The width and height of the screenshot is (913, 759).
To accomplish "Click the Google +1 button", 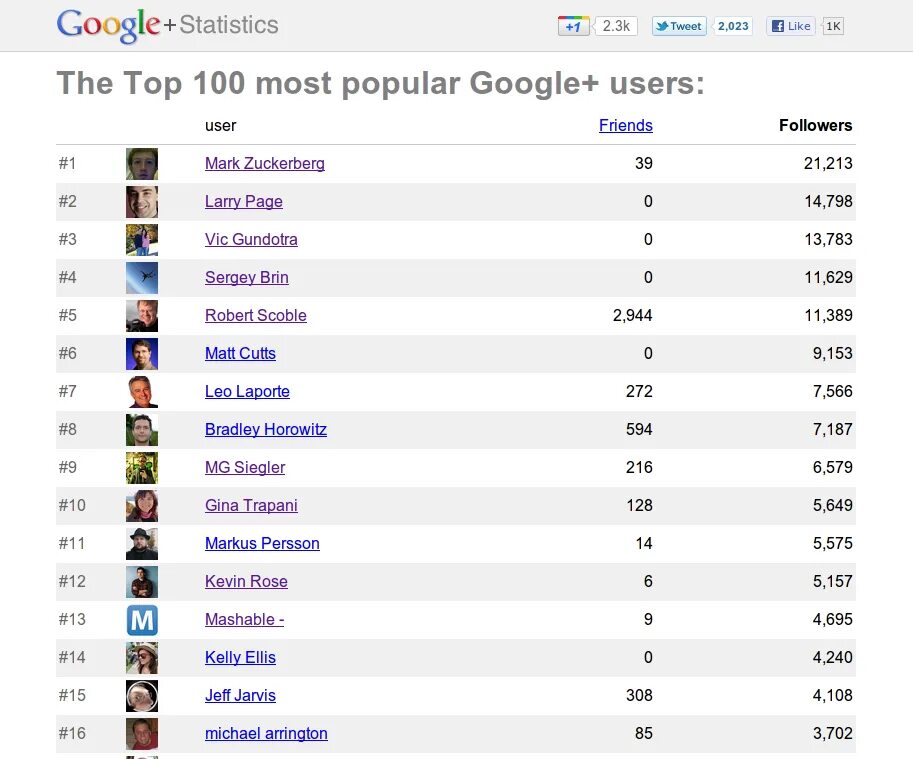I will coord(574,26).
